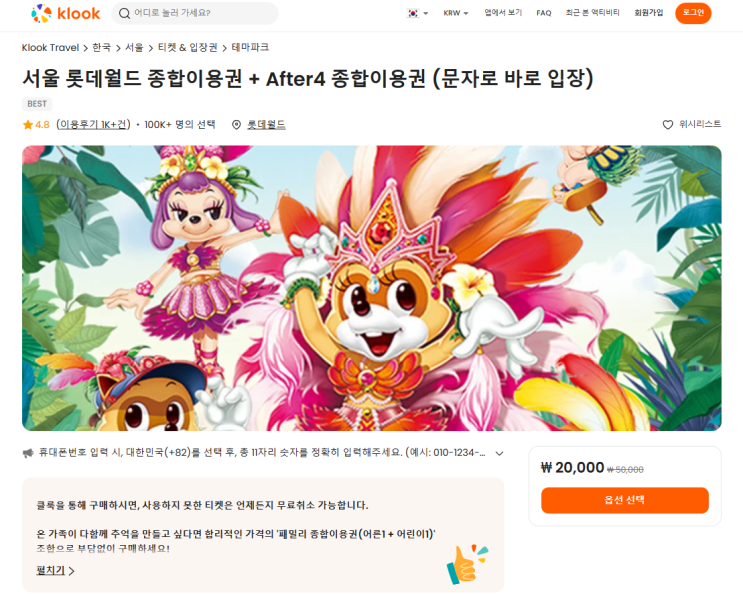
Task: Open the 이용후기 1K+건 reviews link
Action: click(93, 125)
